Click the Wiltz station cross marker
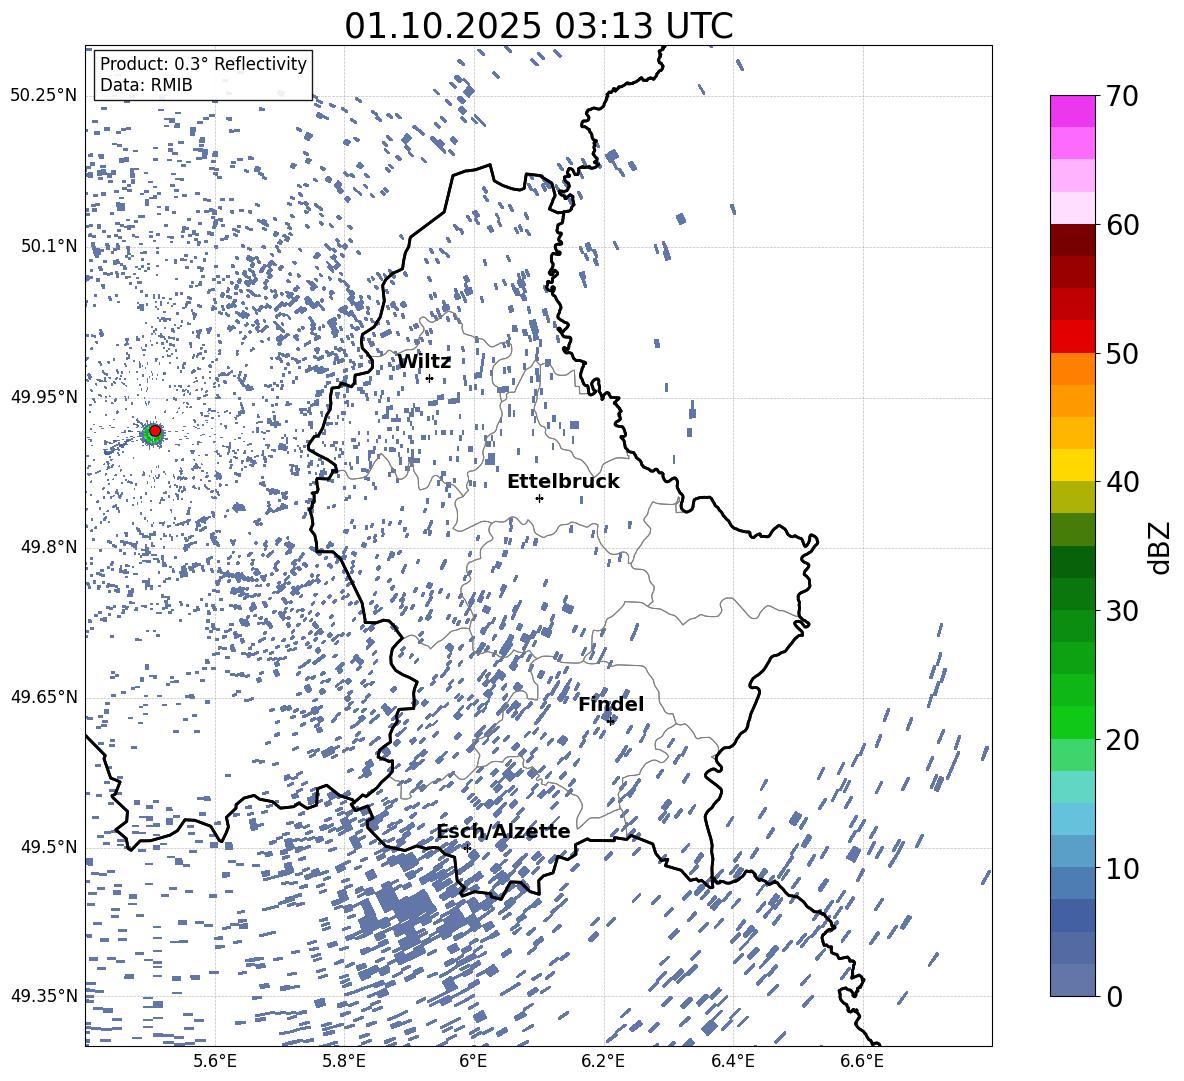The height and width of the screenshot is (1081, 1184). tap(430, 378)
